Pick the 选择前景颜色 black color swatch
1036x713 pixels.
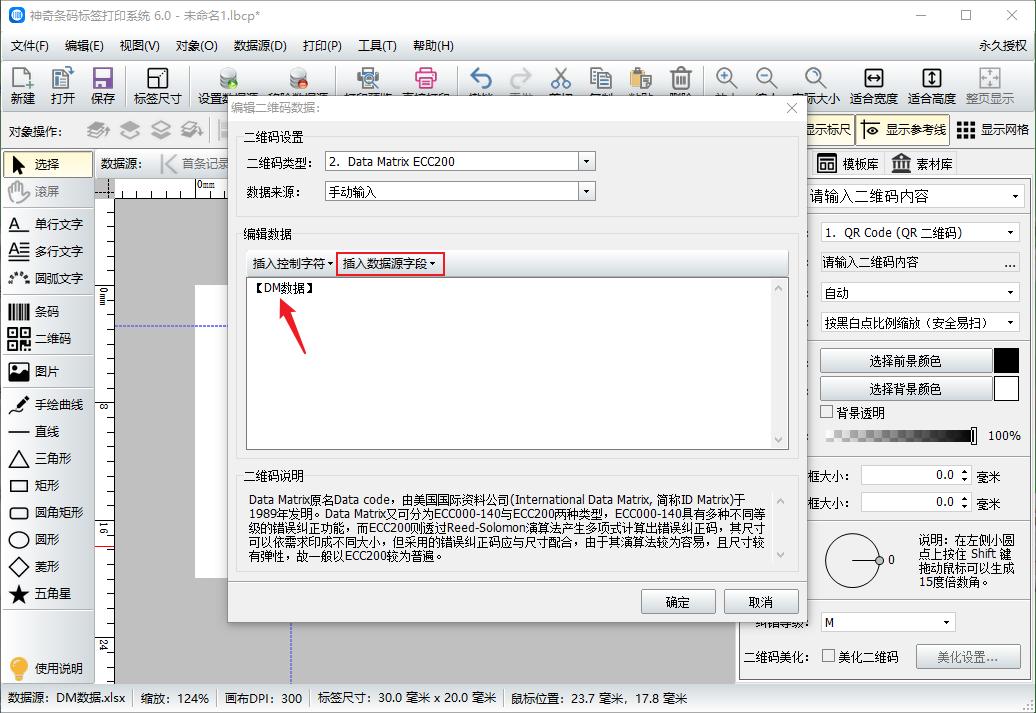1005,360
